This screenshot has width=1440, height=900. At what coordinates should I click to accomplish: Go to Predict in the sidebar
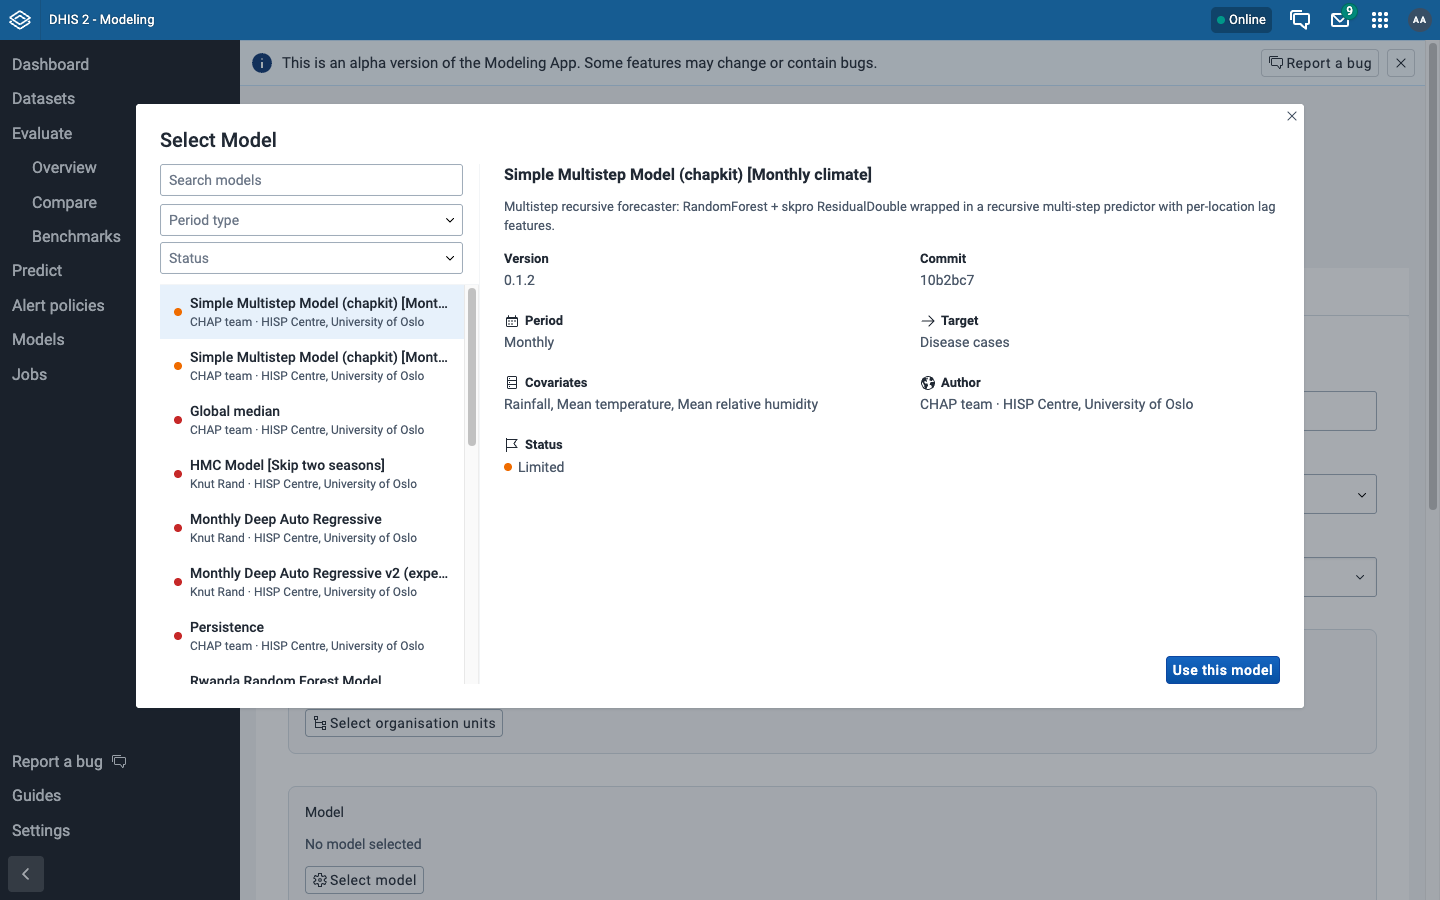coord(37,270)
